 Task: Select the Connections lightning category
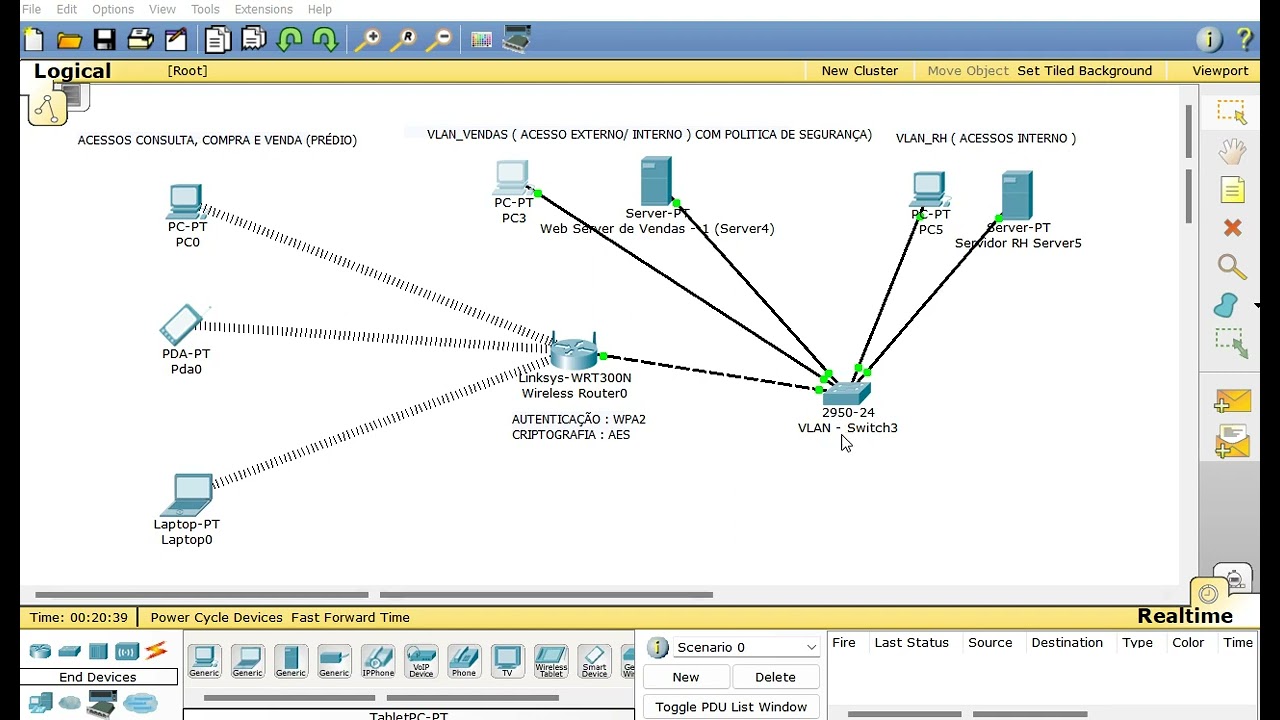click(156, 651)
